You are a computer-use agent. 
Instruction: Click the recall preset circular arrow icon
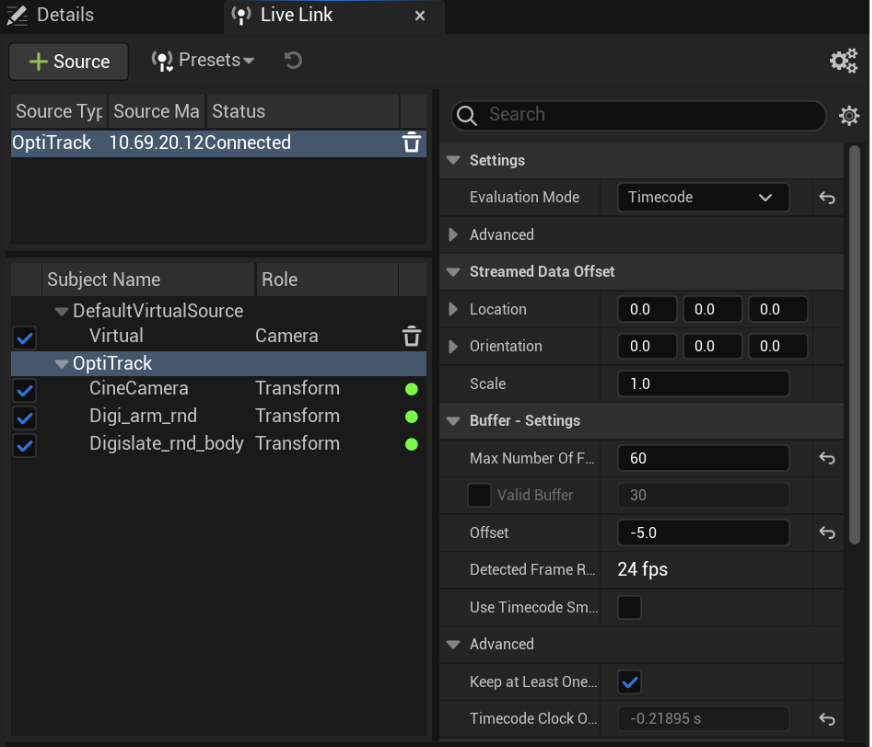click(x=291, y=61)
